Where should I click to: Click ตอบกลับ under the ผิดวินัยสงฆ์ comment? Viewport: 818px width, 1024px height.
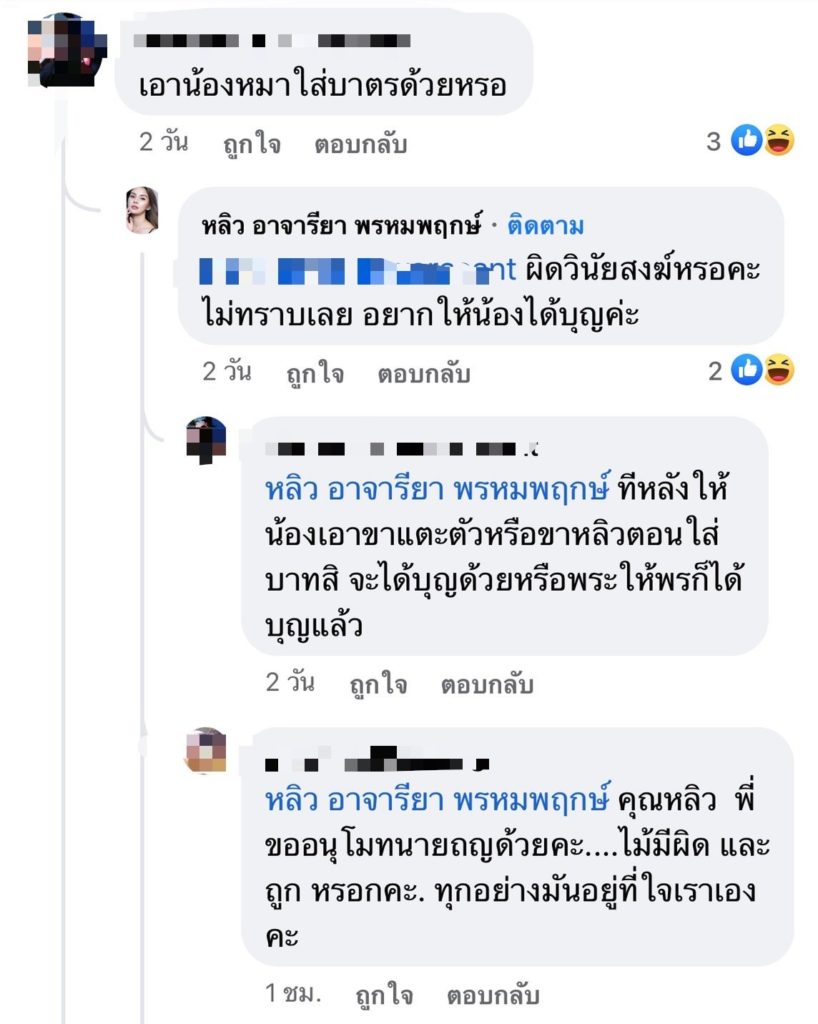point(424,374)
